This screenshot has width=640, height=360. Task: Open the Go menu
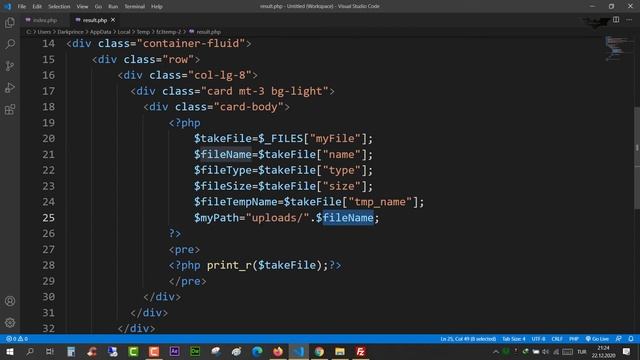tap(98, 6)
